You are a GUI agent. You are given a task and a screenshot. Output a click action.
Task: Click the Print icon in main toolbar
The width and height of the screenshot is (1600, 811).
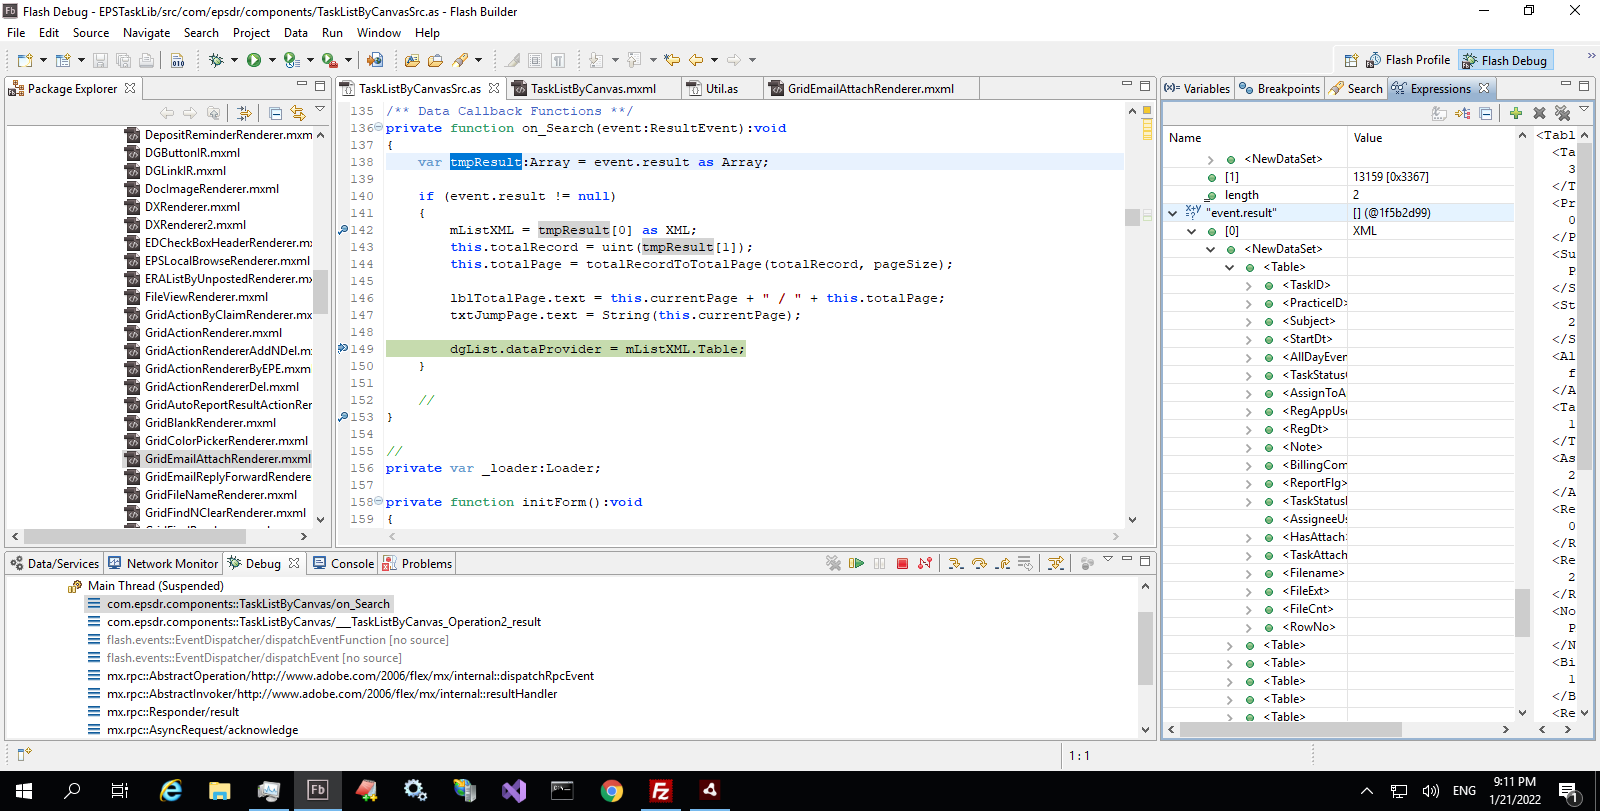pos(146,60)
